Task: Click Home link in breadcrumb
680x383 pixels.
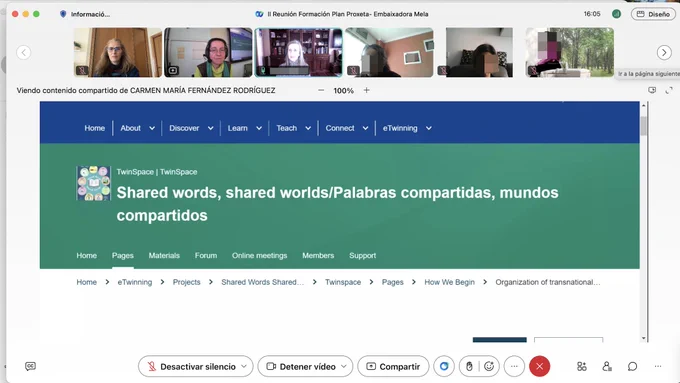Action: click(87, 282)
